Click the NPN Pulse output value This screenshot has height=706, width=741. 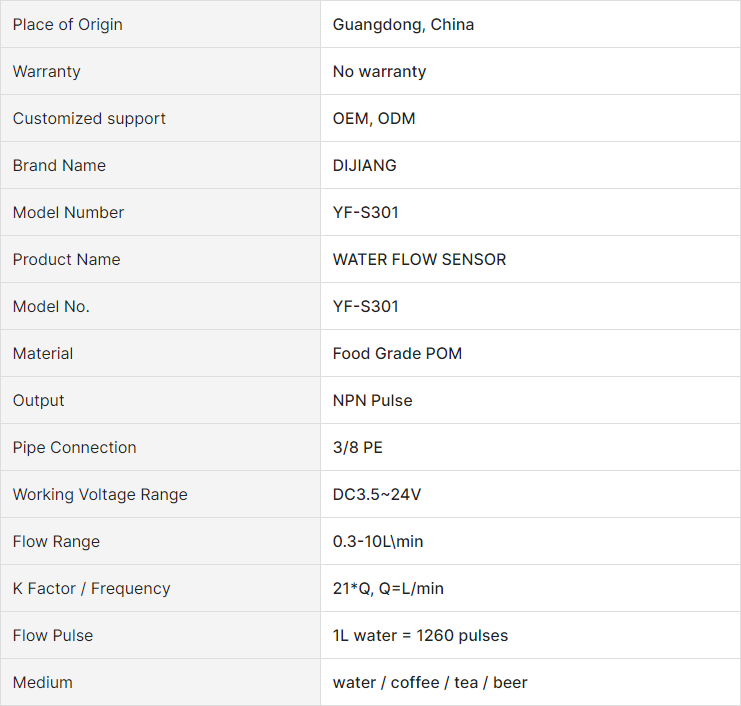tap(372, 401)
